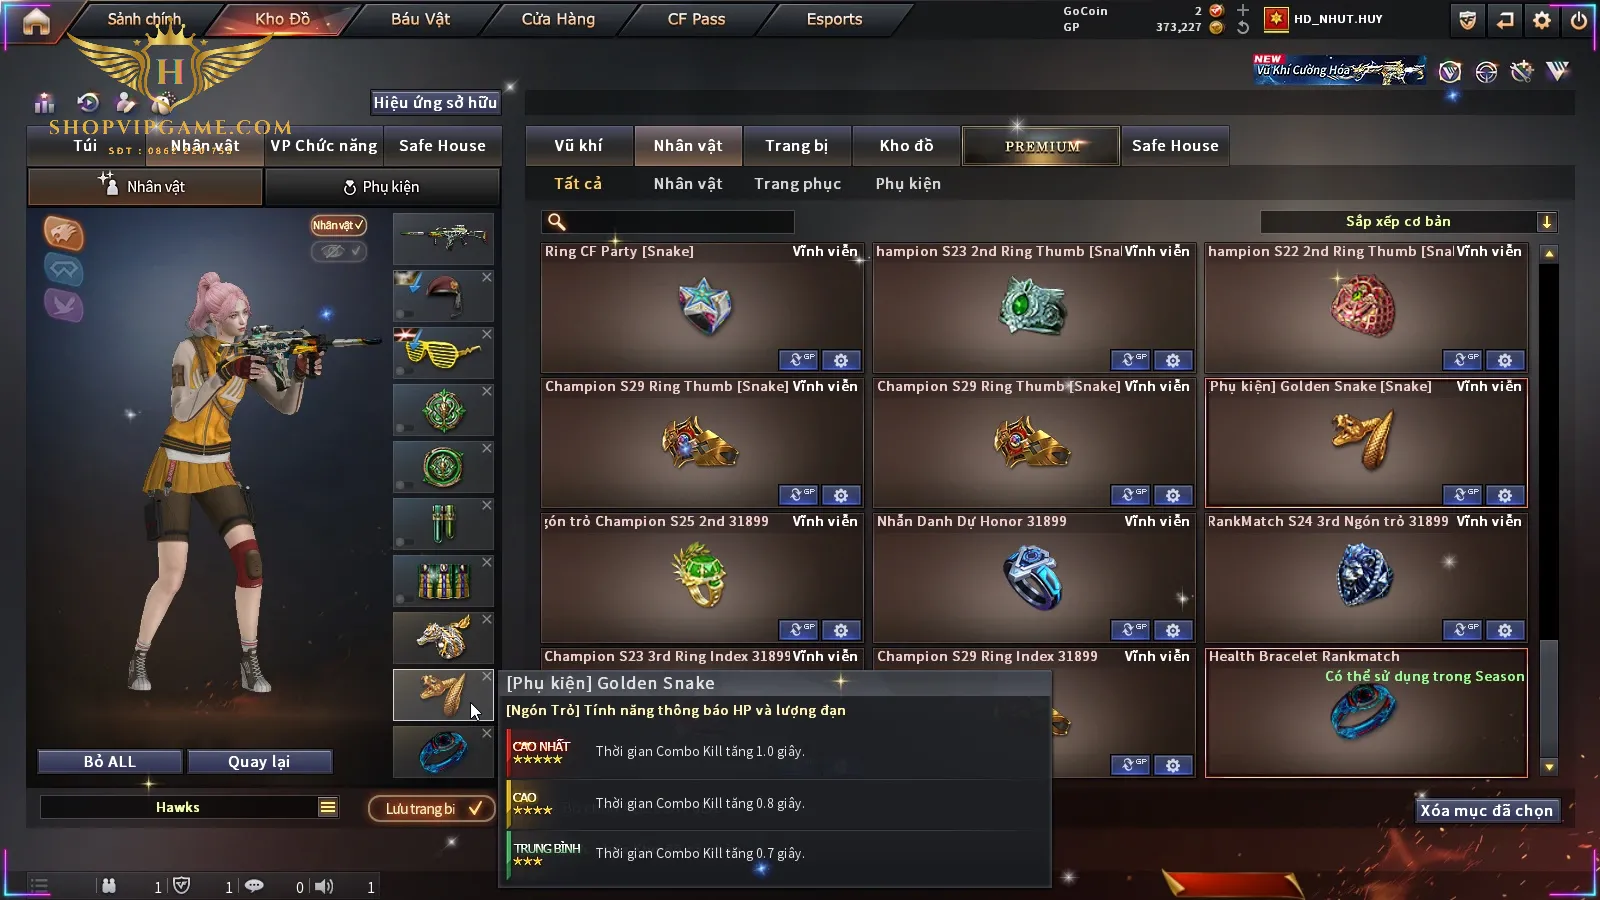Image resolution: width=1600 pixels, height=900 pixels.
Task: Click the search magnifier icon
Action: 557,222
